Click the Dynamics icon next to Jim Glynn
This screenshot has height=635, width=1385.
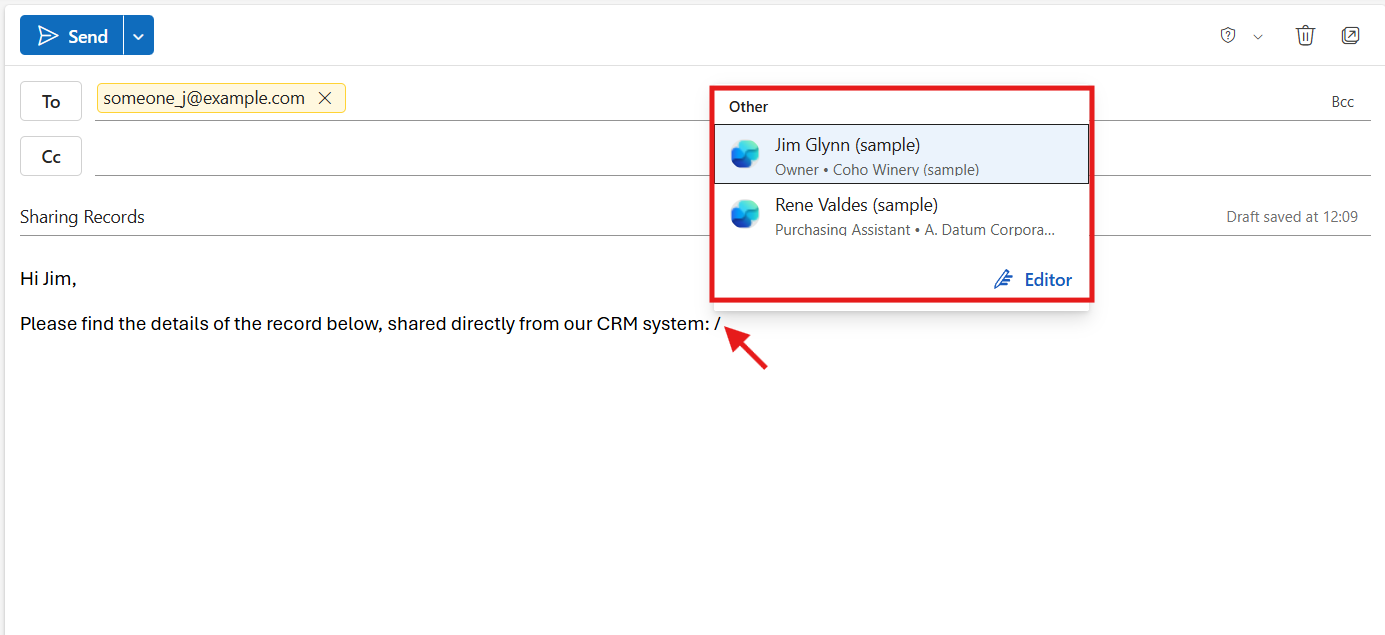[745, 154]
